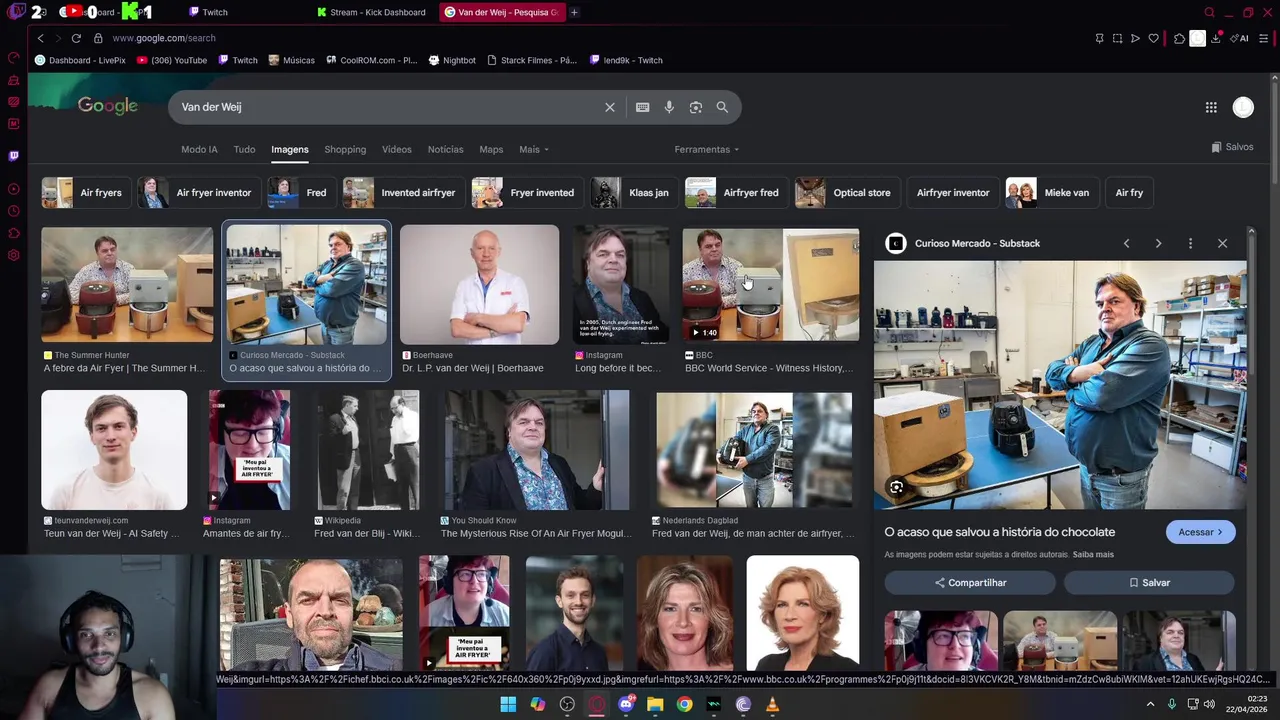Open the Easy Setup settings icon
The height and width of the screenshot is (720, 1280).
(x=1264, y=38)
